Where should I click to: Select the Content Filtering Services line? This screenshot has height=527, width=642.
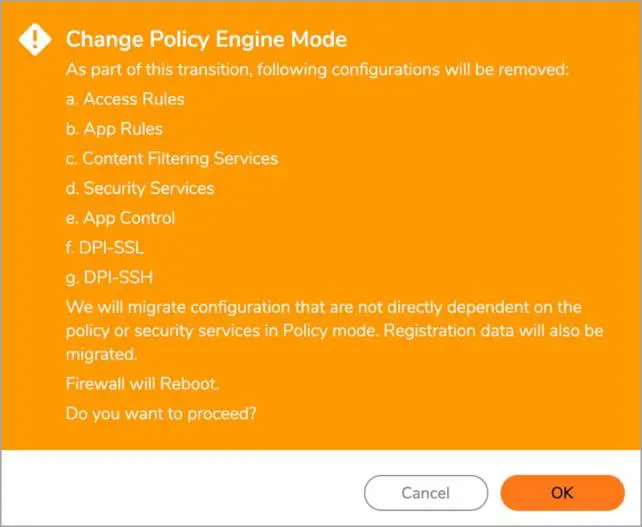[x=171, y=158]
